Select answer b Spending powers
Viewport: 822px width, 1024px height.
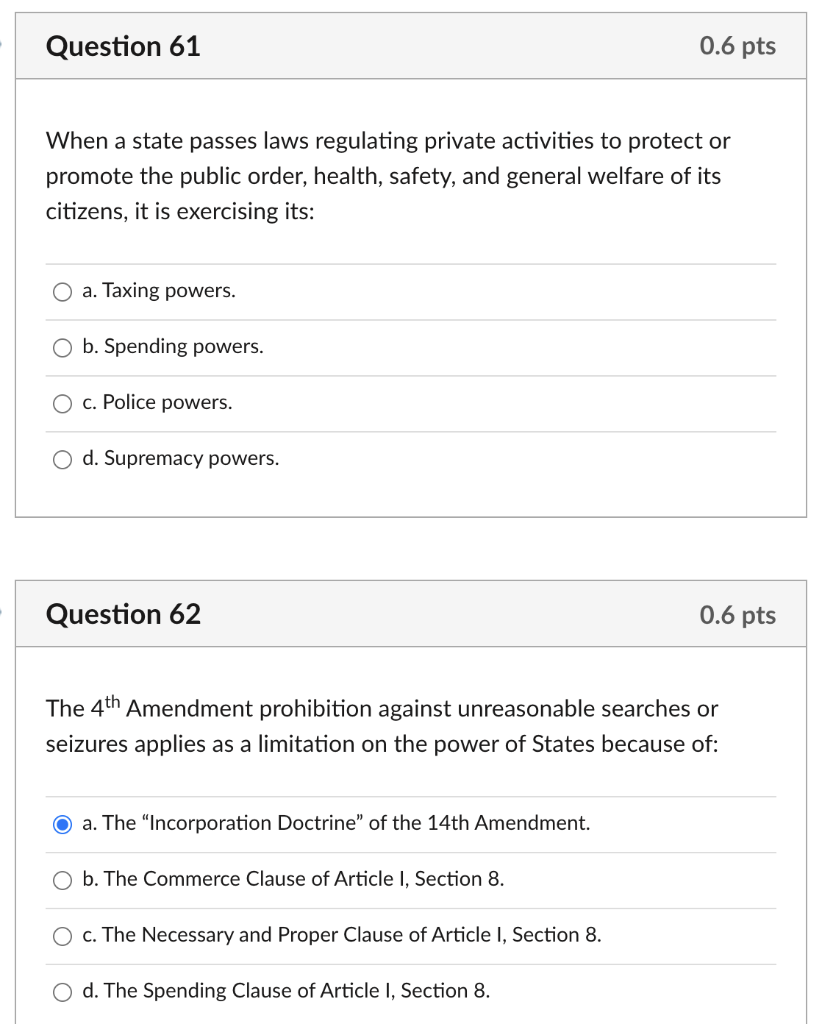tap(62, 347)
